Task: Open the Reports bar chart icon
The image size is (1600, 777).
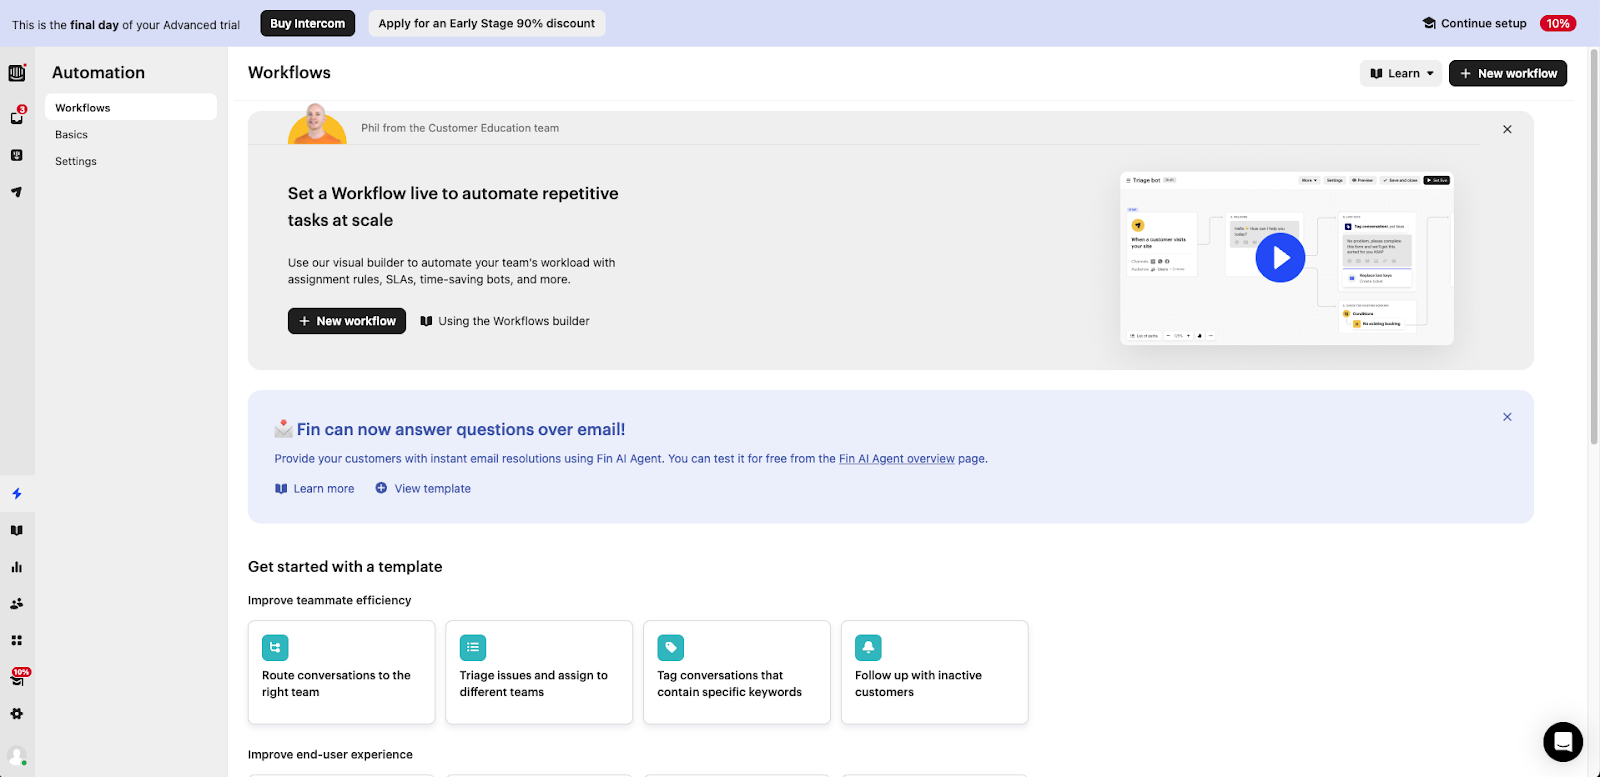Action: pyautogui.click(x=16, y=567)
